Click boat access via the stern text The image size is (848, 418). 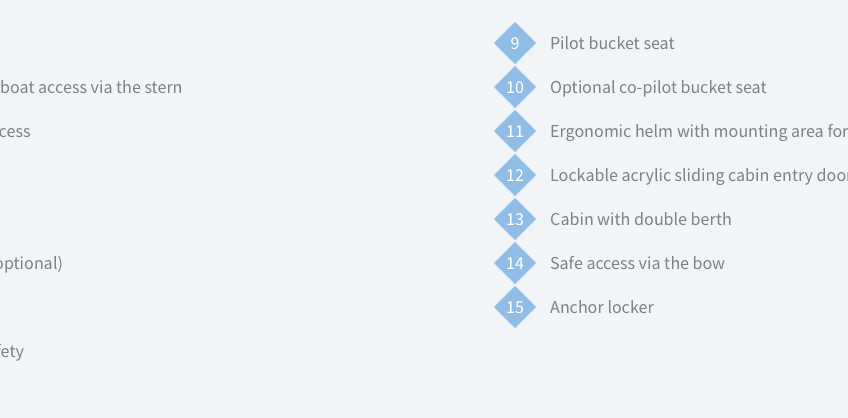click(x=91, y=87)
